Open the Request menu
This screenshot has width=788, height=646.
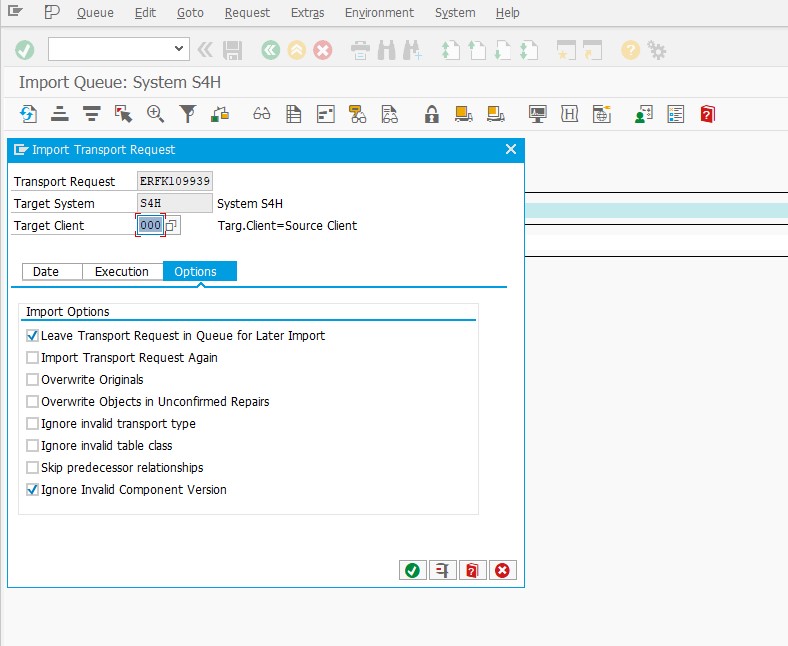click(x=247, y=13)
